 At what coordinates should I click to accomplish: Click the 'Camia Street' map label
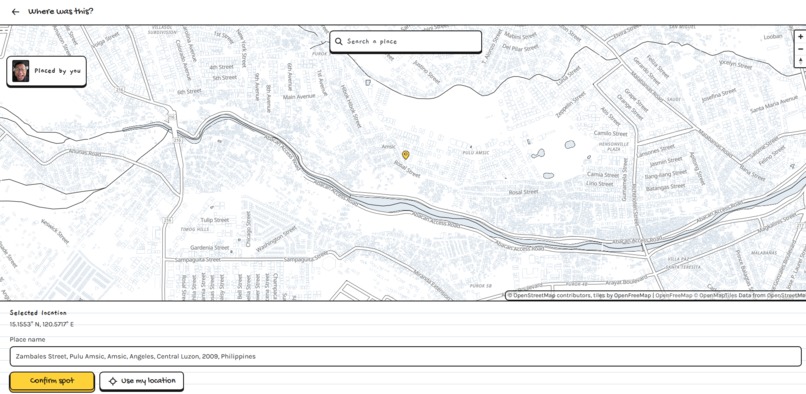(603, 175)
